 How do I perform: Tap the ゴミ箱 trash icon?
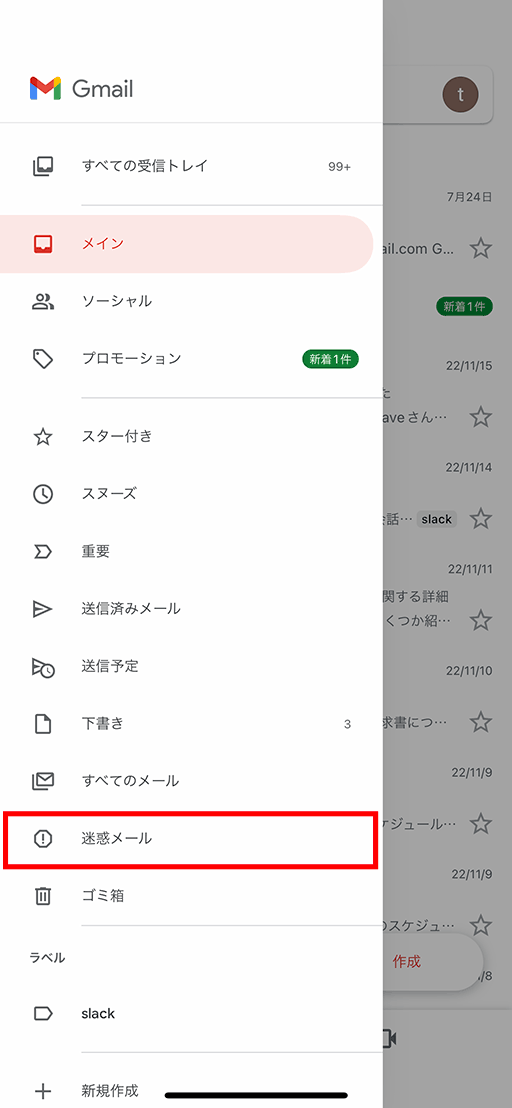click(43, 897)
